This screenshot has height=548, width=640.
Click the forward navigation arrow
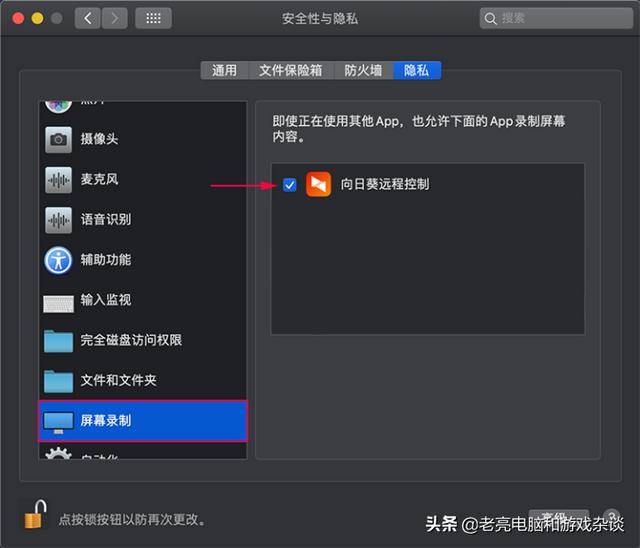(x=115, y=18)
